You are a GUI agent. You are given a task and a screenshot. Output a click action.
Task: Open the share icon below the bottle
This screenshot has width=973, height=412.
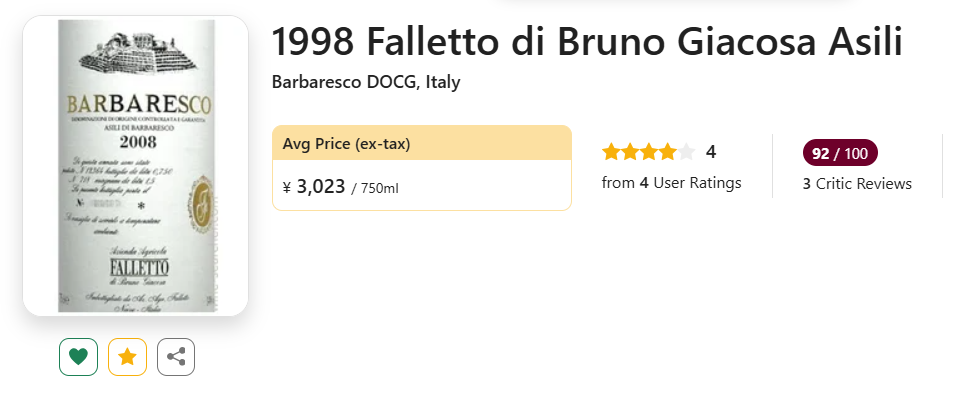[x=176, y=357]
